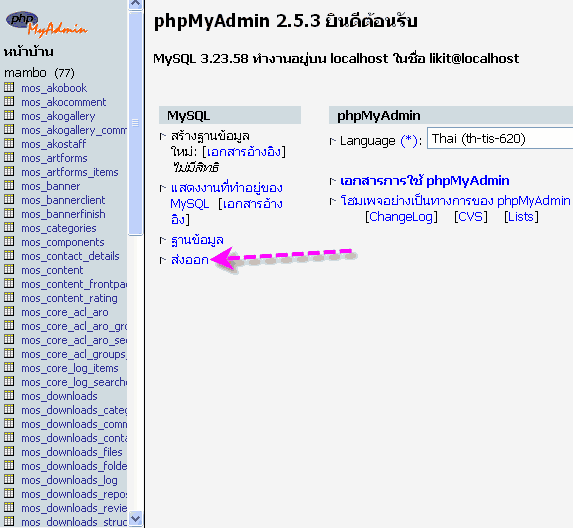This screenshot has height=528, width=573.
Task: Select the mambo (77) database
Action: coord(39,73)
